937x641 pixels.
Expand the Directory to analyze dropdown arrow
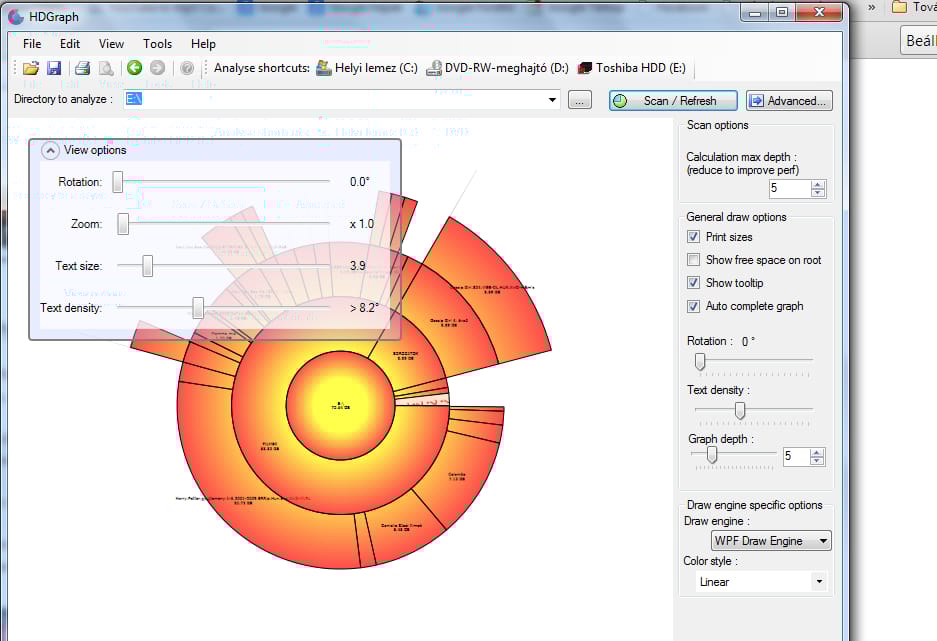pyautogui.click(x=552, y=100)
